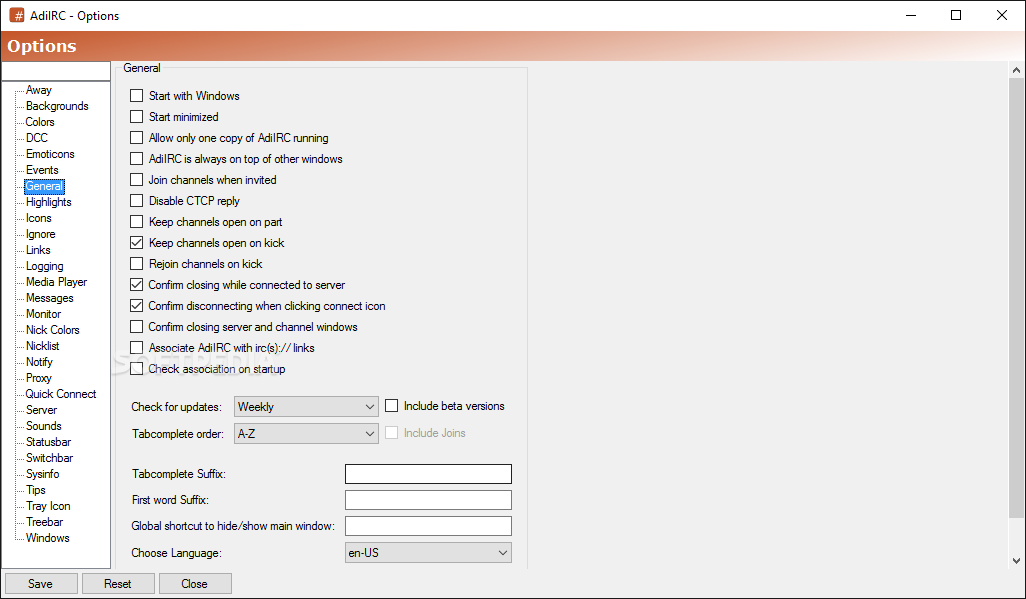Screen dimensions: 1026x599
Task: Maximize the AdiIRC Options window
Action: pos(956,15)
